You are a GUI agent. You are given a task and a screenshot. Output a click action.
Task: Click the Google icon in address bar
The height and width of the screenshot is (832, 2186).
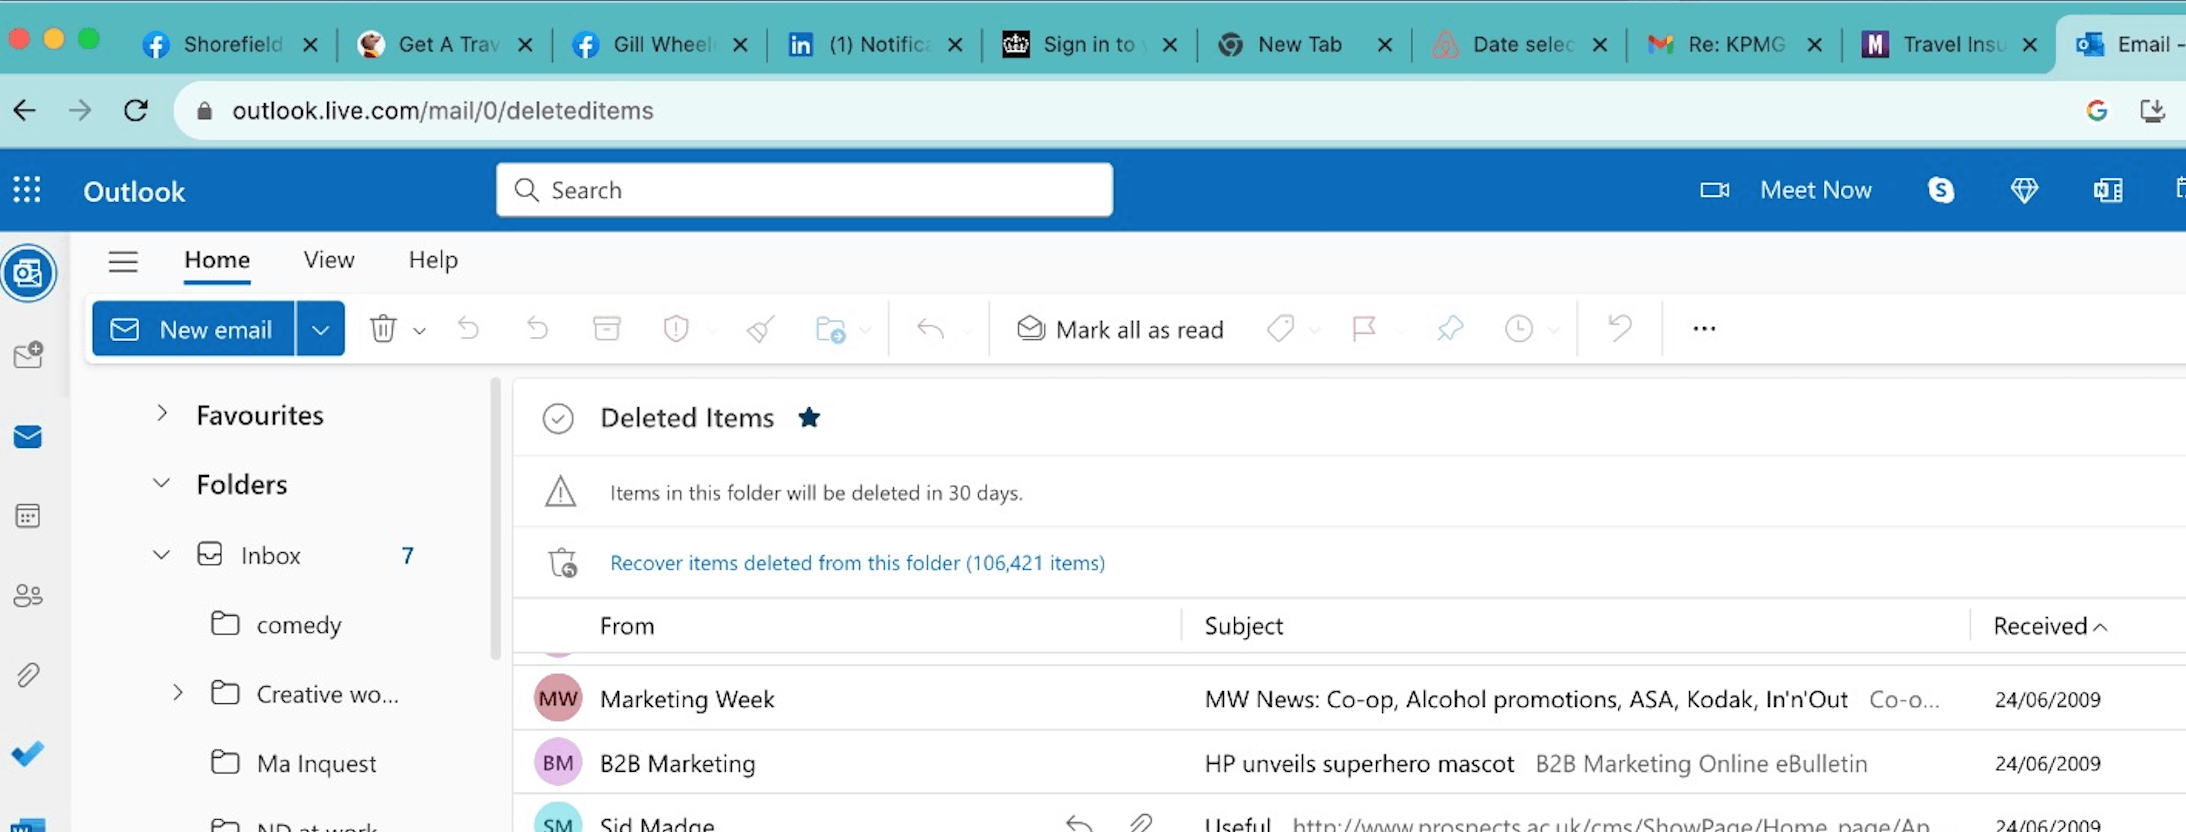coord(2097,110)
